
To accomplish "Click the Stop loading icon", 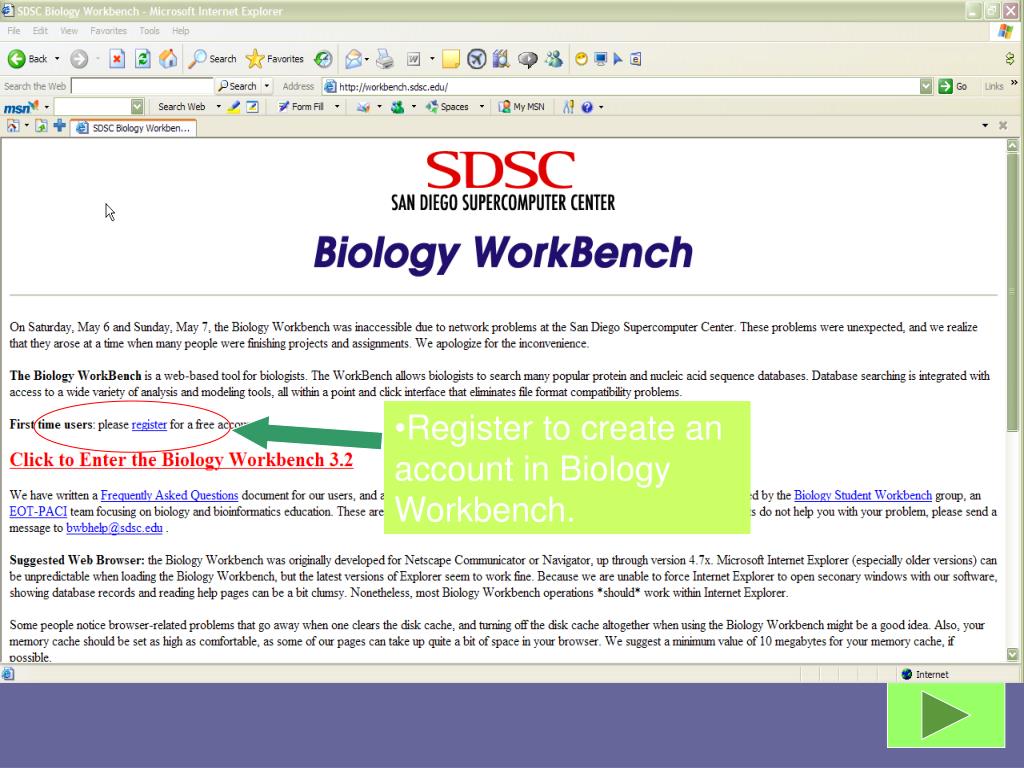I will (117, 59).
